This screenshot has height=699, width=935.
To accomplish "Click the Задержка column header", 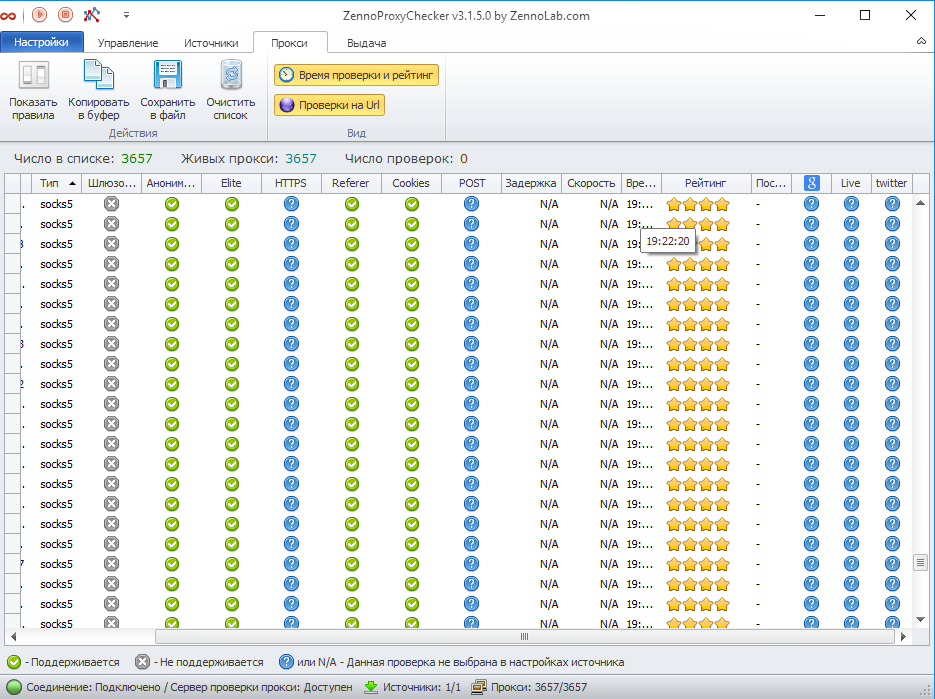I will point(531,183).
